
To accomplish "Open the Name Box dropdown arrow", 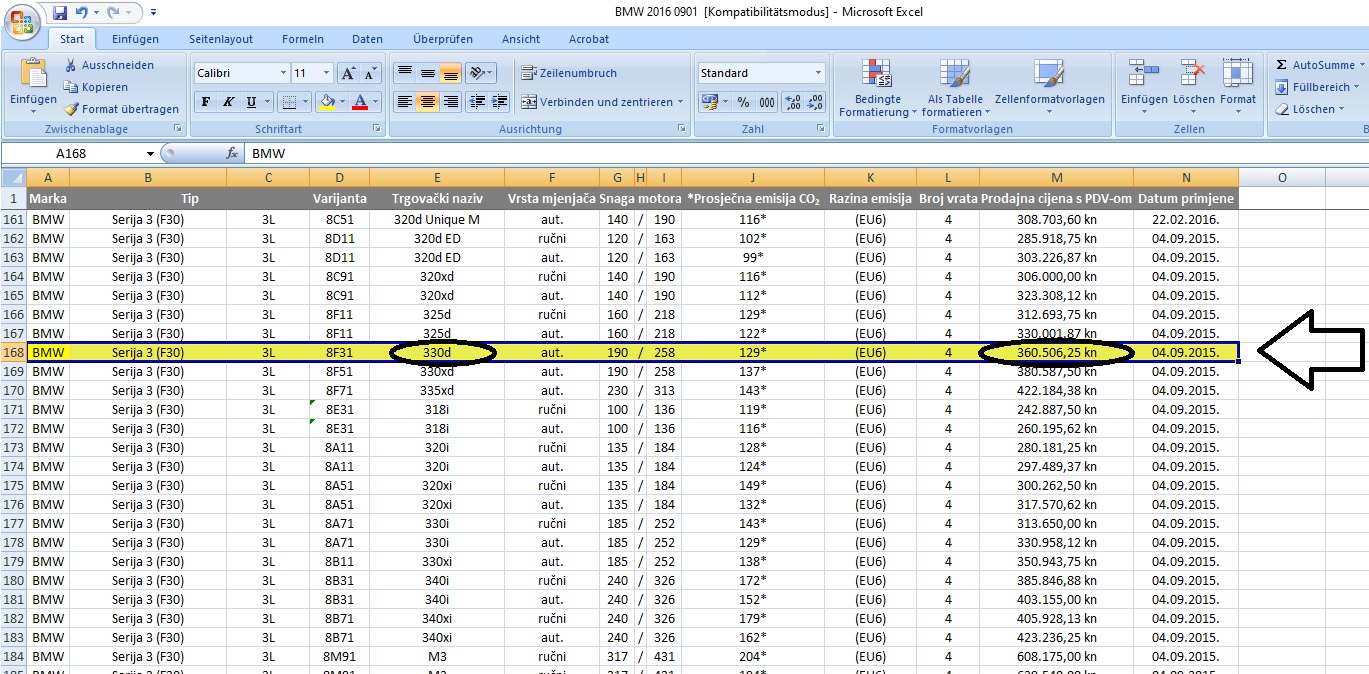I will click(x=151, y=153).
